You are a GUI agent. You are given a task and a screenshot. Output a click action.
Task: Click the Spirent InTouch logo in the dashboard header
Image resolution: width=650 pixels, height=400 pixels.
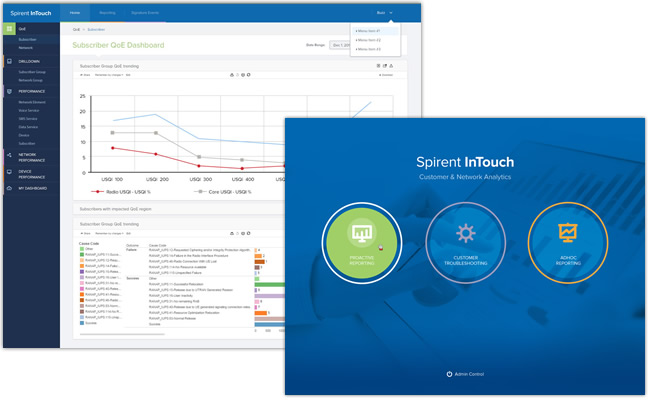(x=31, y=13)
